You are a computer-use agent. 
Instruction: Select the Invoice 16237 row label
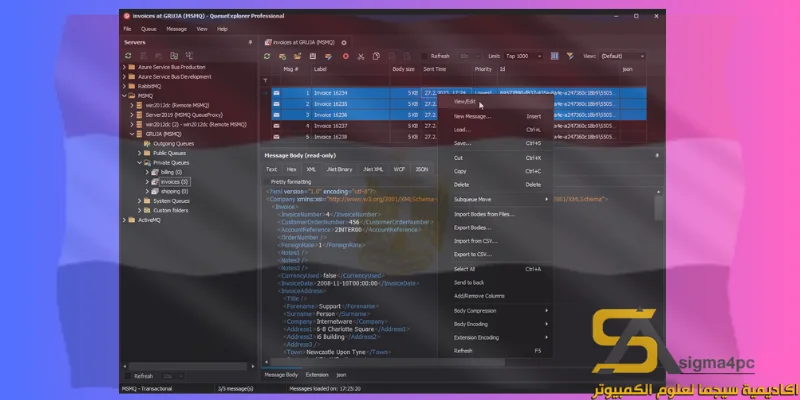pos(331,126)
